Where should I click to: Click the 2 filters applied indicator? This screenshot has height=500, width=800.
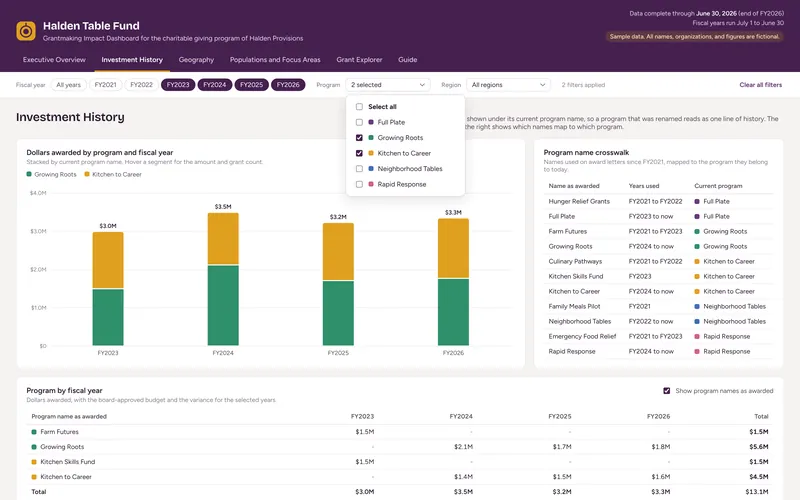click(583, 85)
